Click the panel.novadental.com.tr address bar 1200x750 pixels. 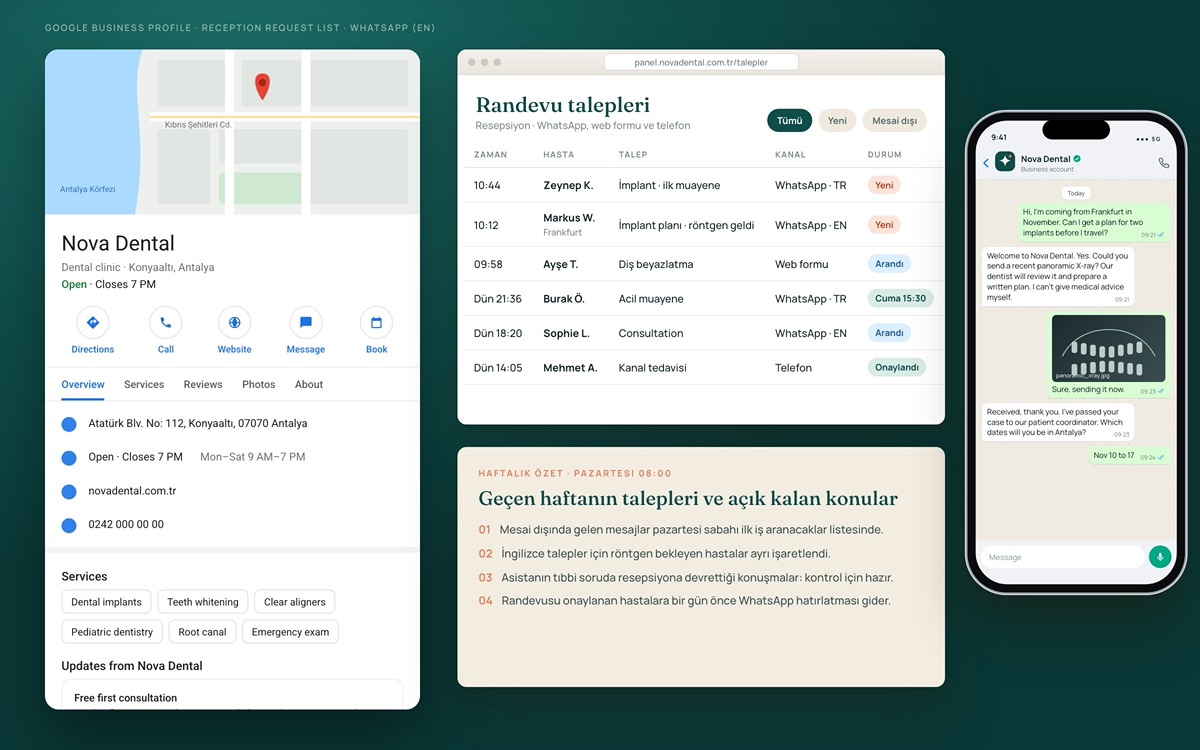(x=701, y=62)
